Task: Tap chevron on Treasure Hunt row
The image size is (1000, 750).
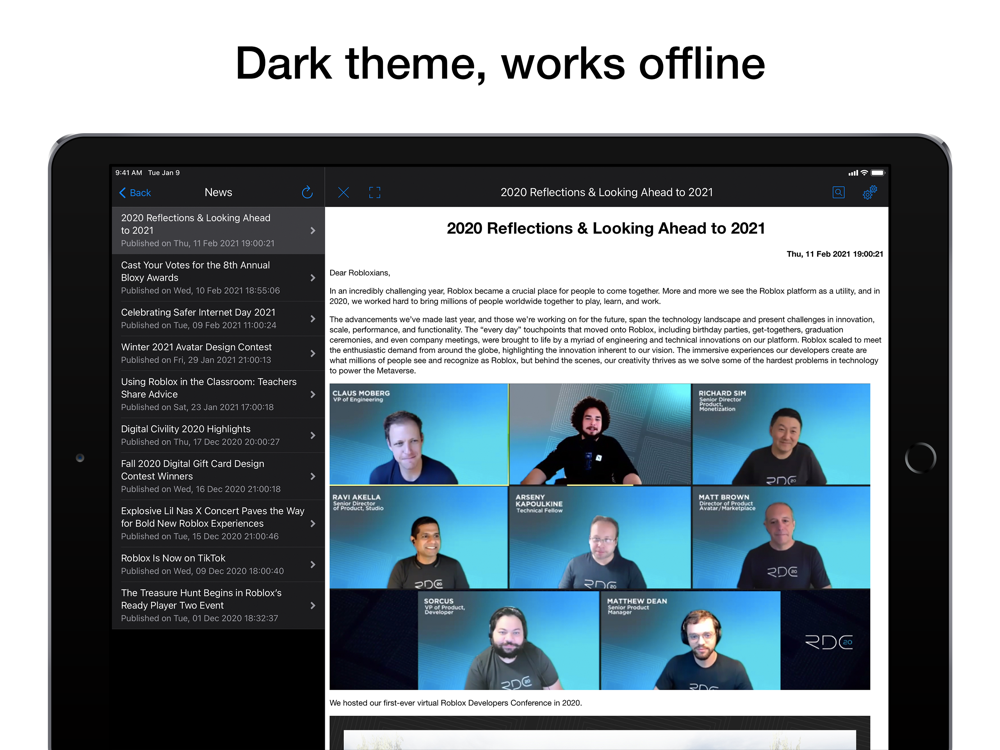Action: pos(312,606)
